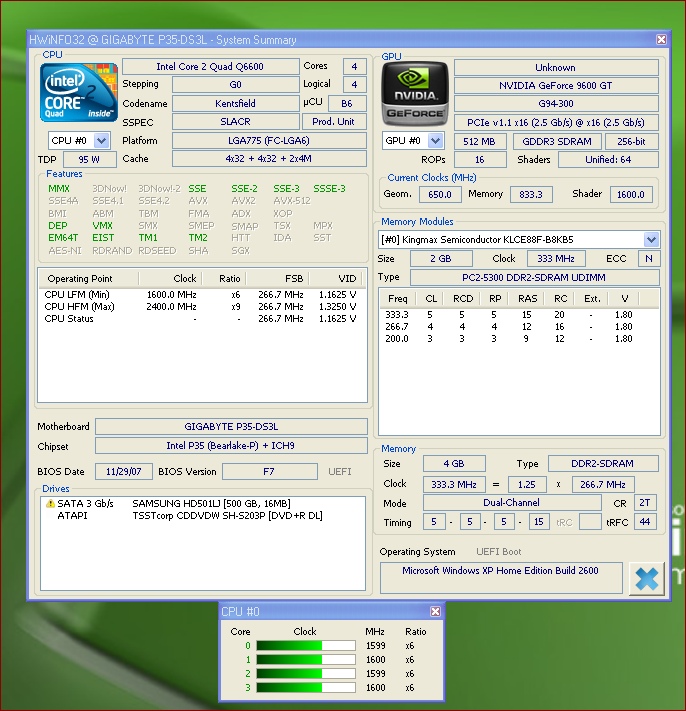This screenshot has width=686, height=711.
Task: Select the SAMSUNG HD501LJ drive entry
Action: click(x=203, y=503)
